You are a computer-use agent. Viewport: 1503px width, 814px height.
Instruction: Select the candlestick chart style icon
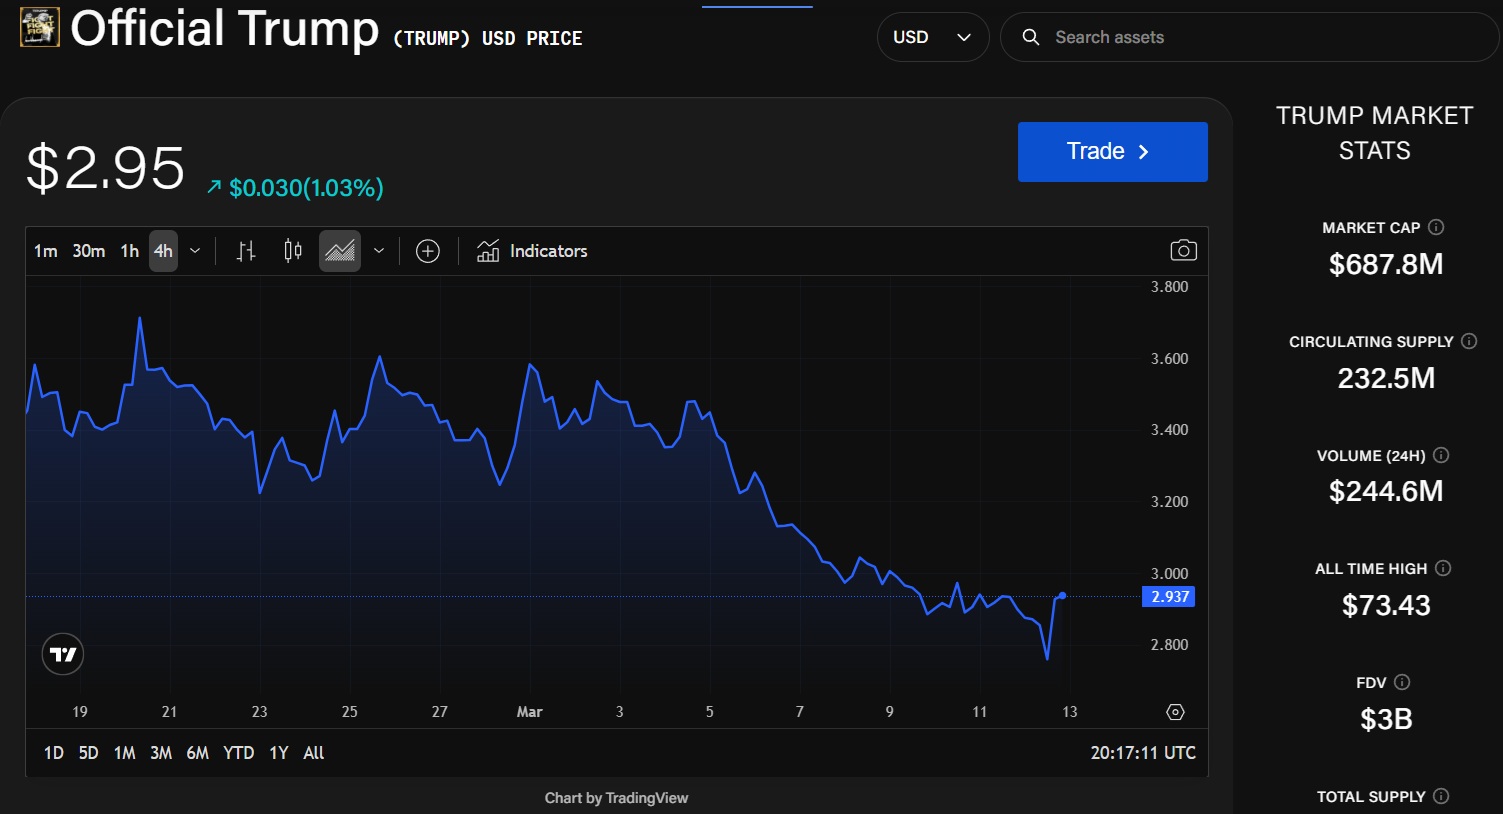tap(293, 251)
